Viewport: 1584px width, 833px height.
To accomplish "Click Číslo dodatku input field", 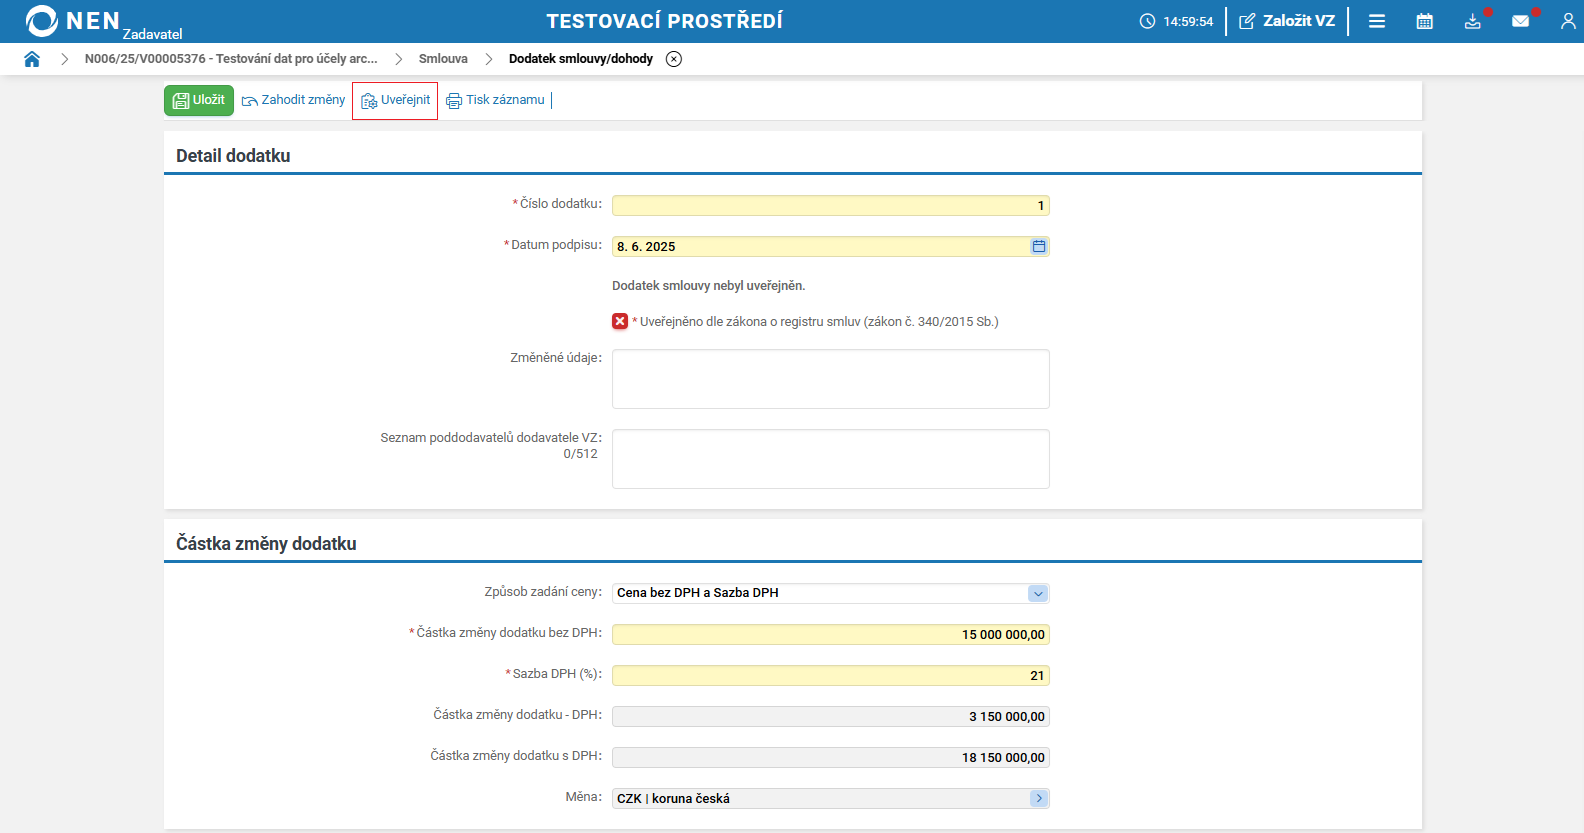I will [831, 205].
